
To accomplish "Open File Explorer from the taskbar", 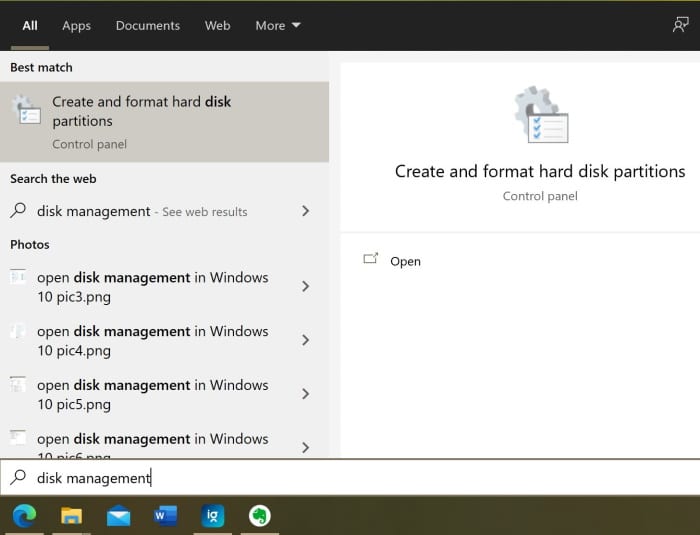I will click(71, 516).
